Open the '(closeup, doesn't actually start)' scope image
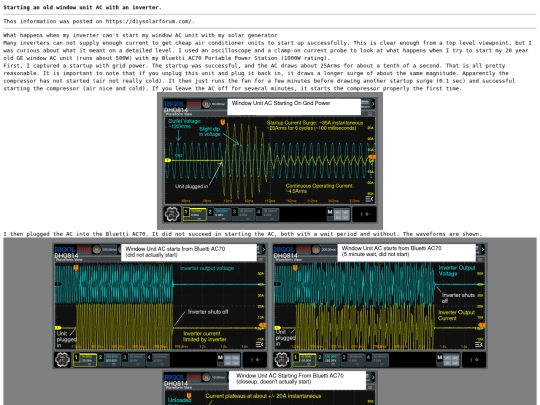540x405 pixels. (x=270, y=388)
